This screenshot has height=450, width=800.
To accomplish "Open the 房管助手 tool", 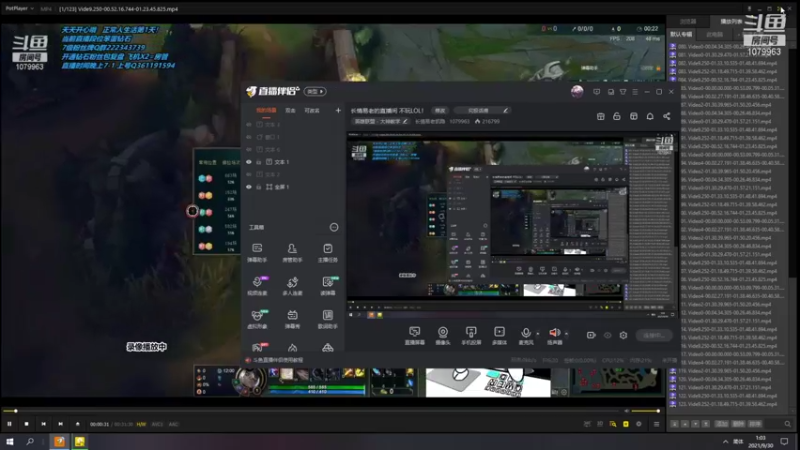I will click(x=292, y=252).
